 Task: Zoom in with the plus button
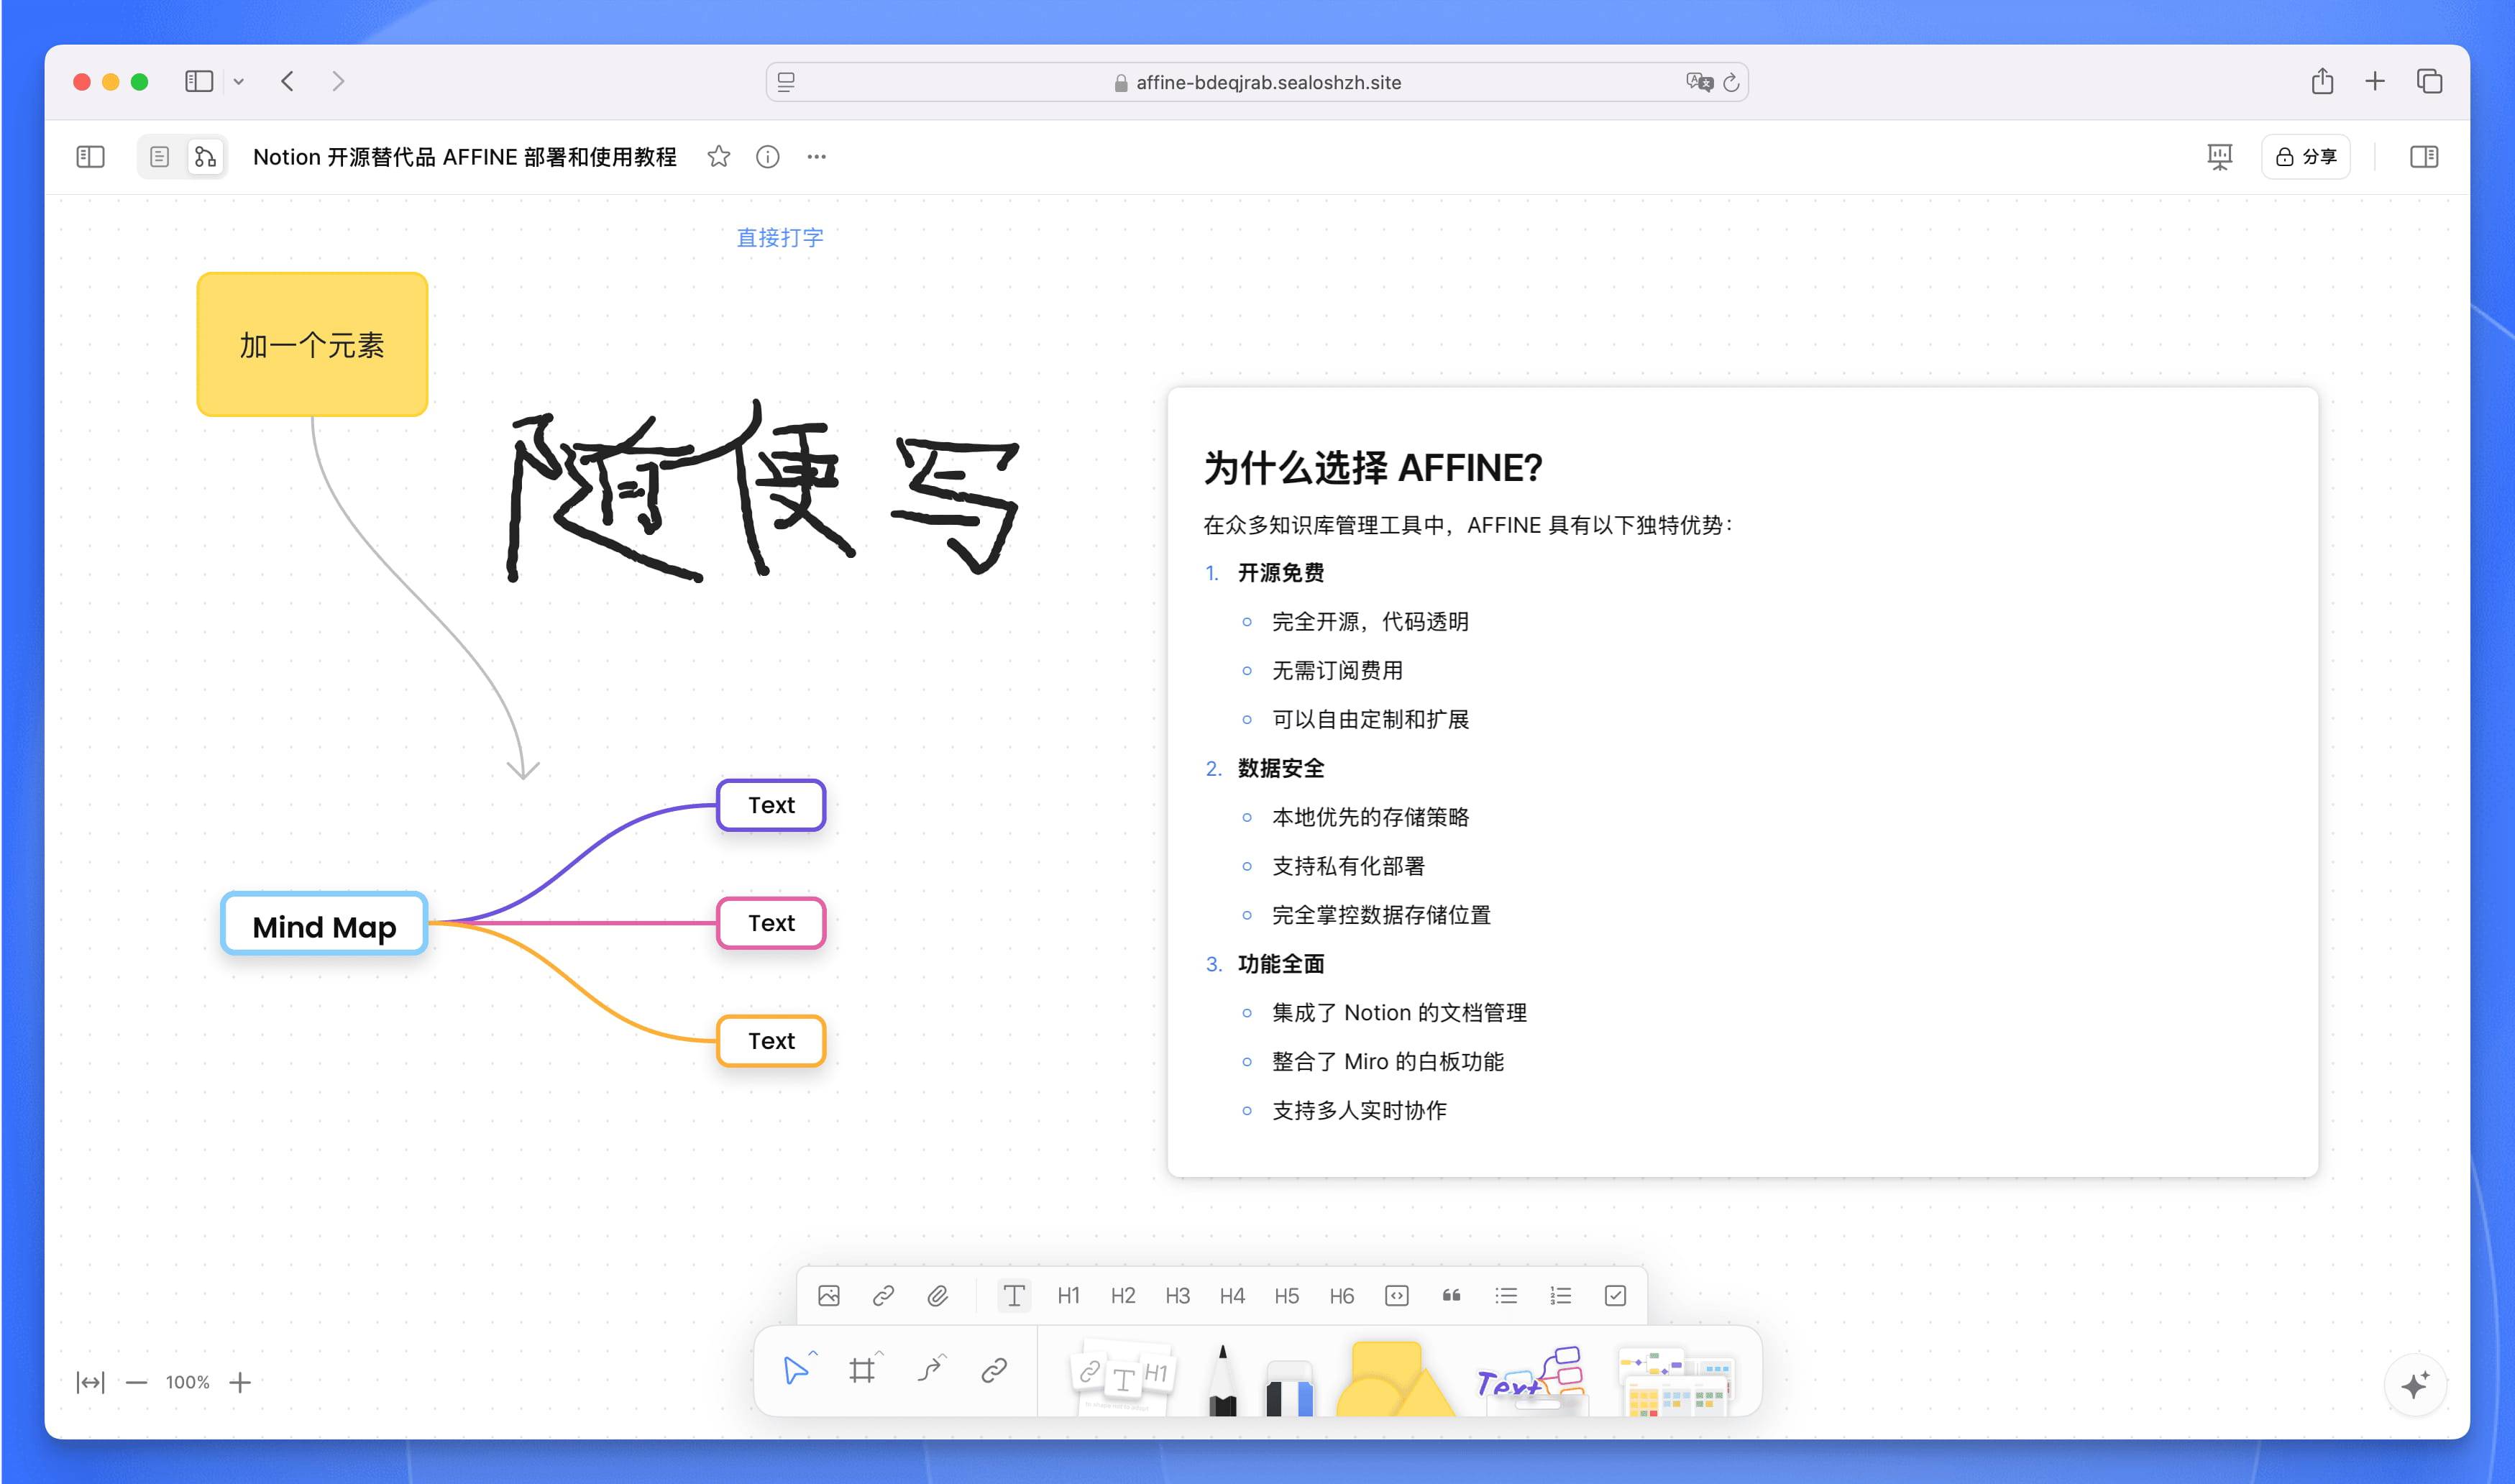click(240, 1382)
